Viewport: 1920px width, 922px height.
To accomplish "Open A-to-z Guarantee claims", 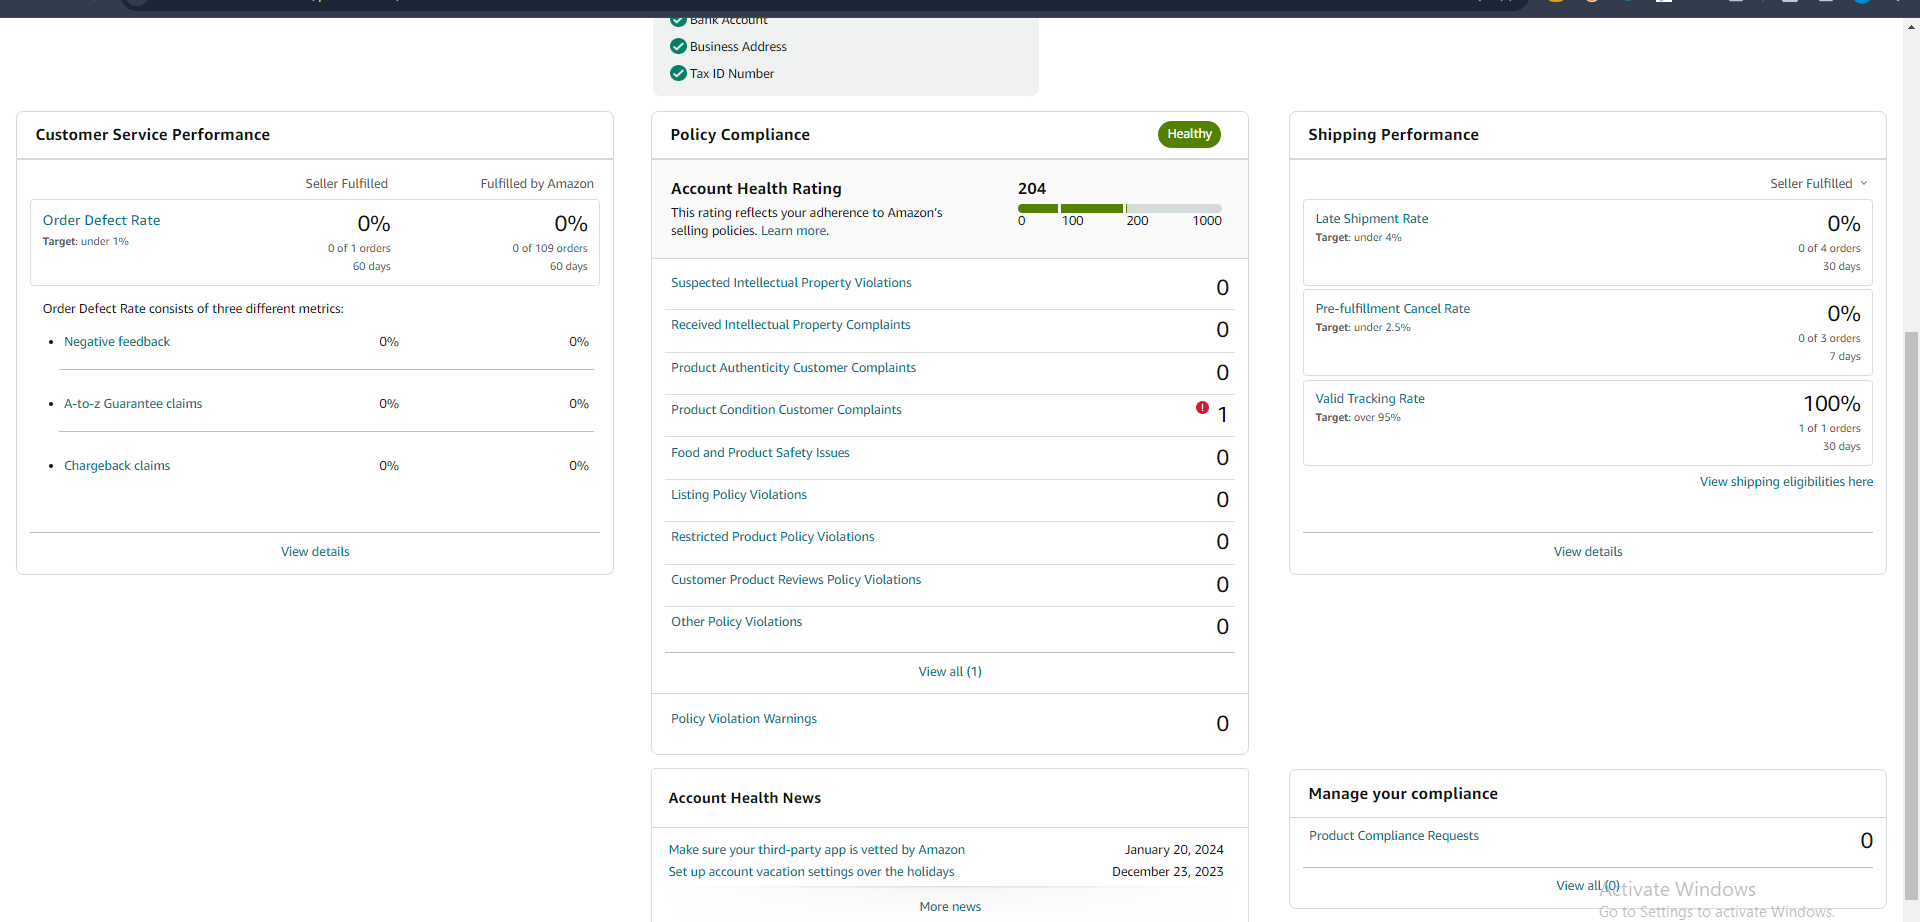I will pyautogui.click(x=133, y=404).
